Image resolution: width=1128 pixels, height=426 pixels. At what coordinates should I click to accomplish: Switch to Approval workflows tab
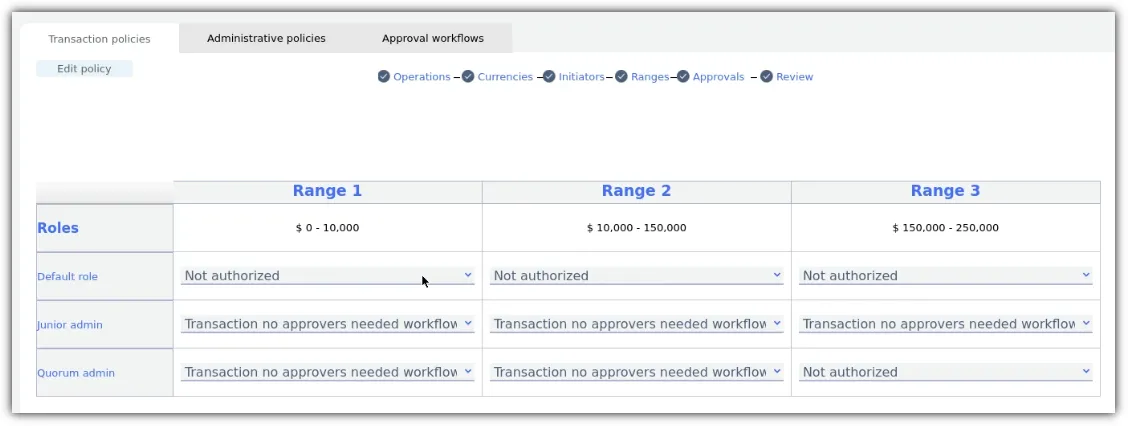pyautogui.click(x=433, y=38)
